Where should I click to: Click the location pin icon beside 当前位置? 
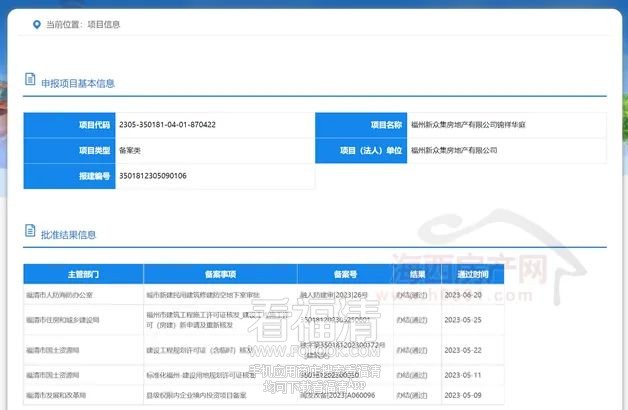click(x=36, y=22)
